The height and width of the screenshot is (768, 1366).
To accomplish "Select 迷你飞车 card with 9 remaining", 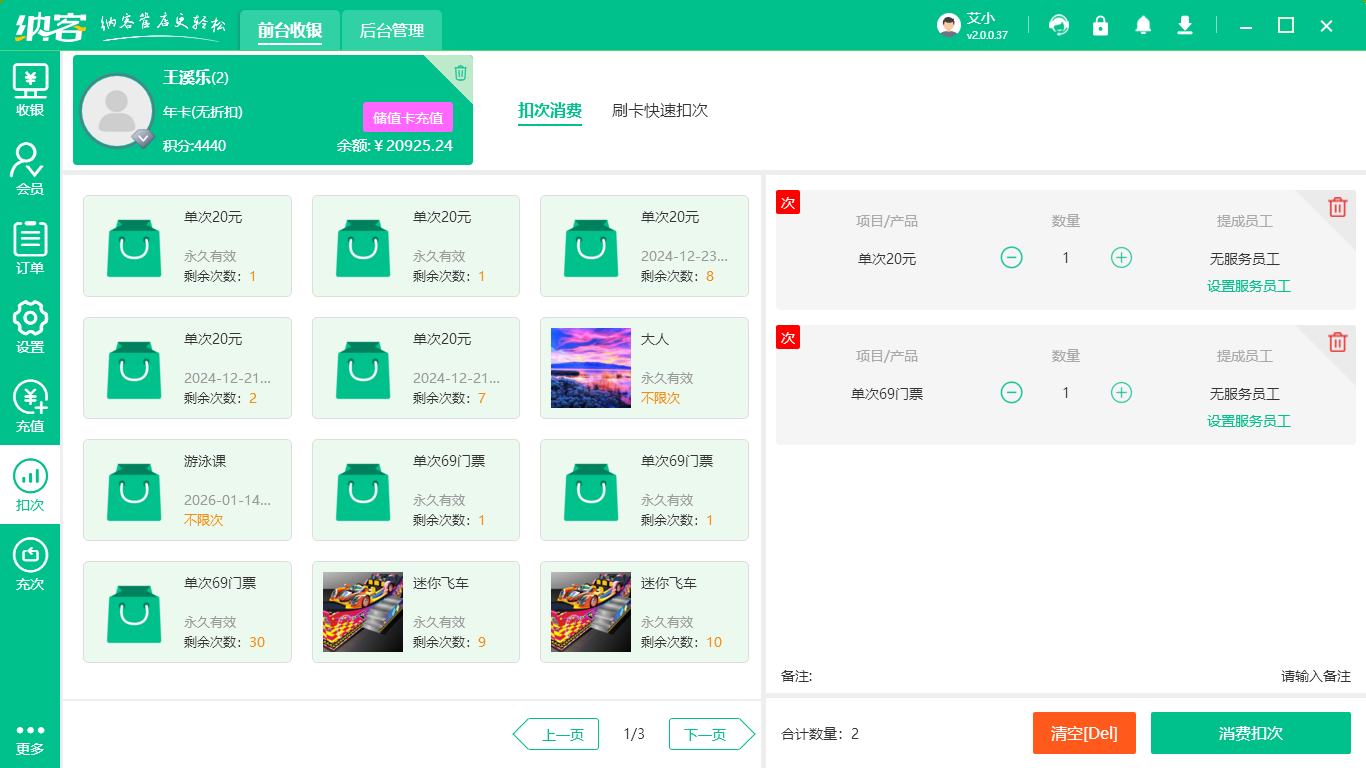I will point(416,612).
